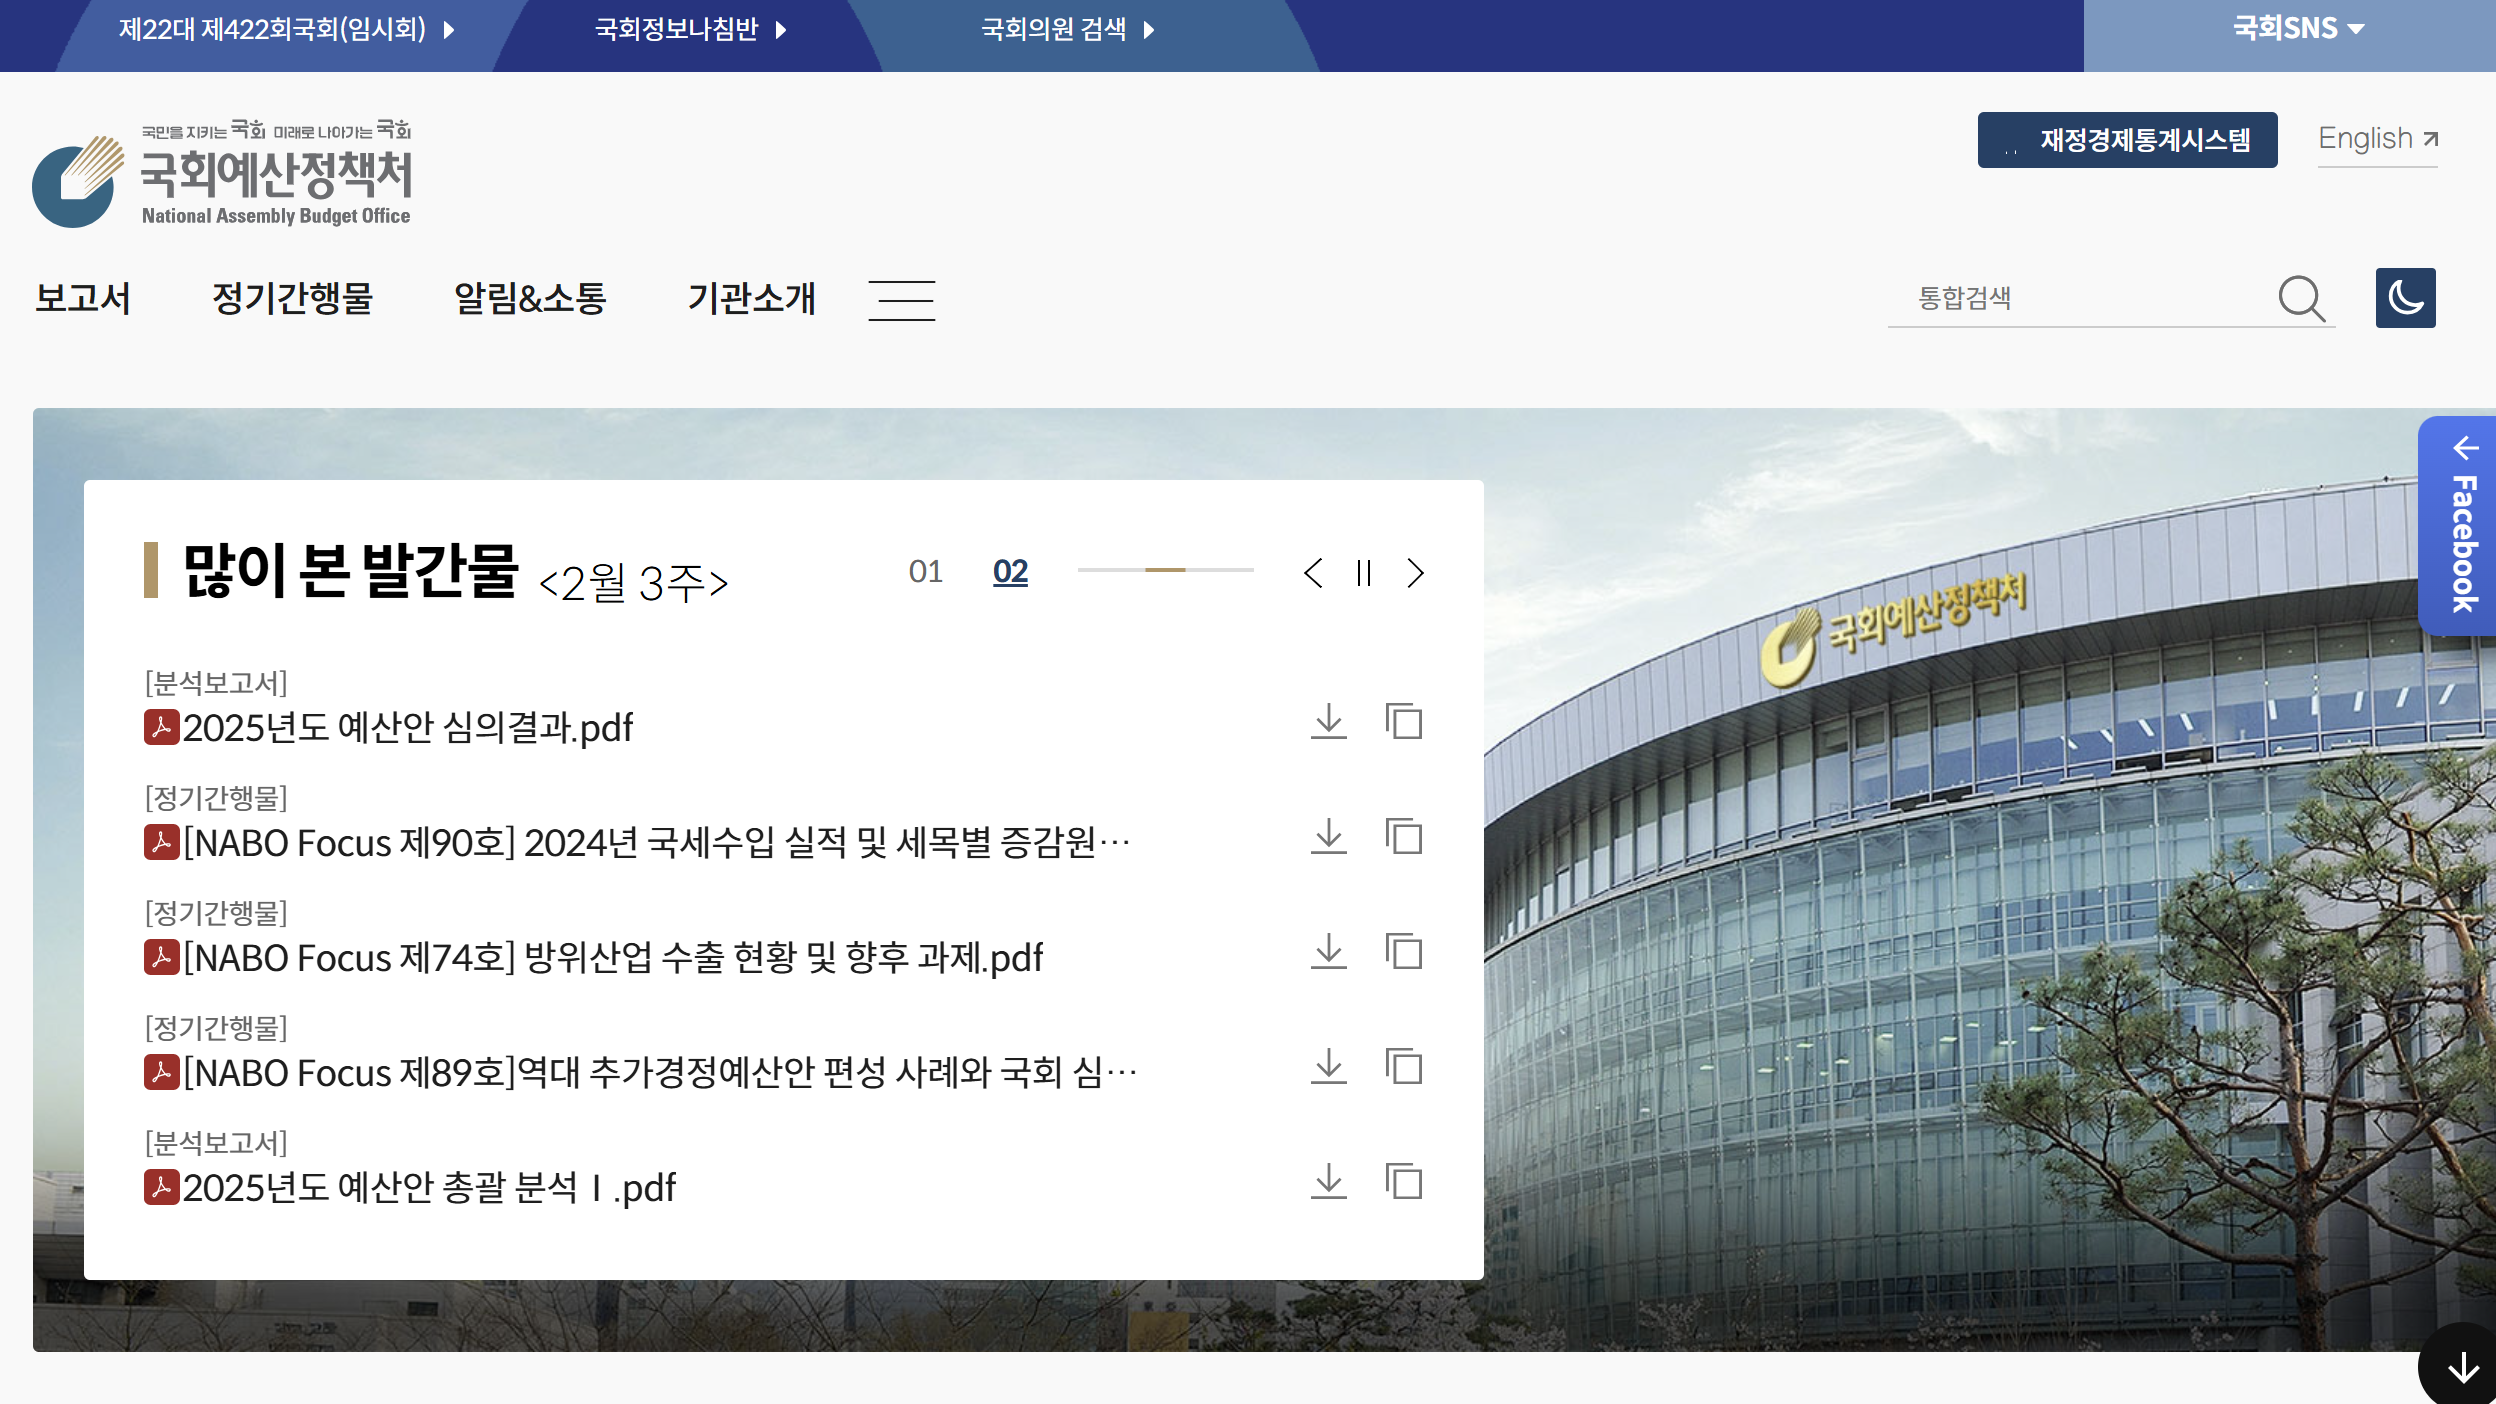Download the 2025년도 예산안 총괄 분석 Ⅰ PDF
Screen dimensions: 2496x1404
(1330, 1183)
